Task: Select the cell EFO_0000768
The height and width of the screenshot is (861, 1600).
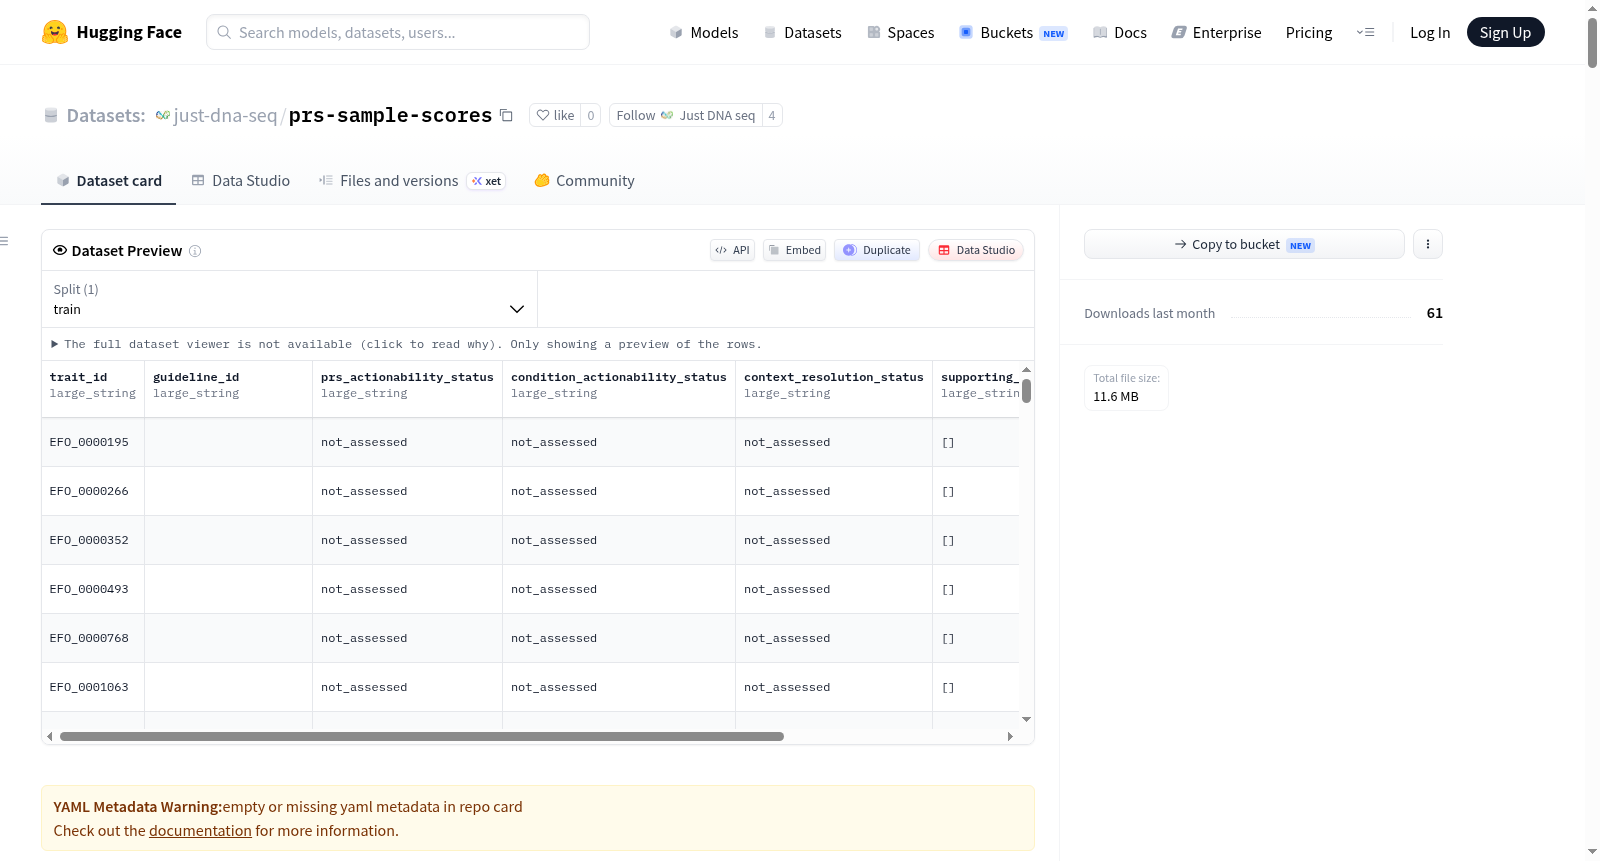Action: [93, 638]
